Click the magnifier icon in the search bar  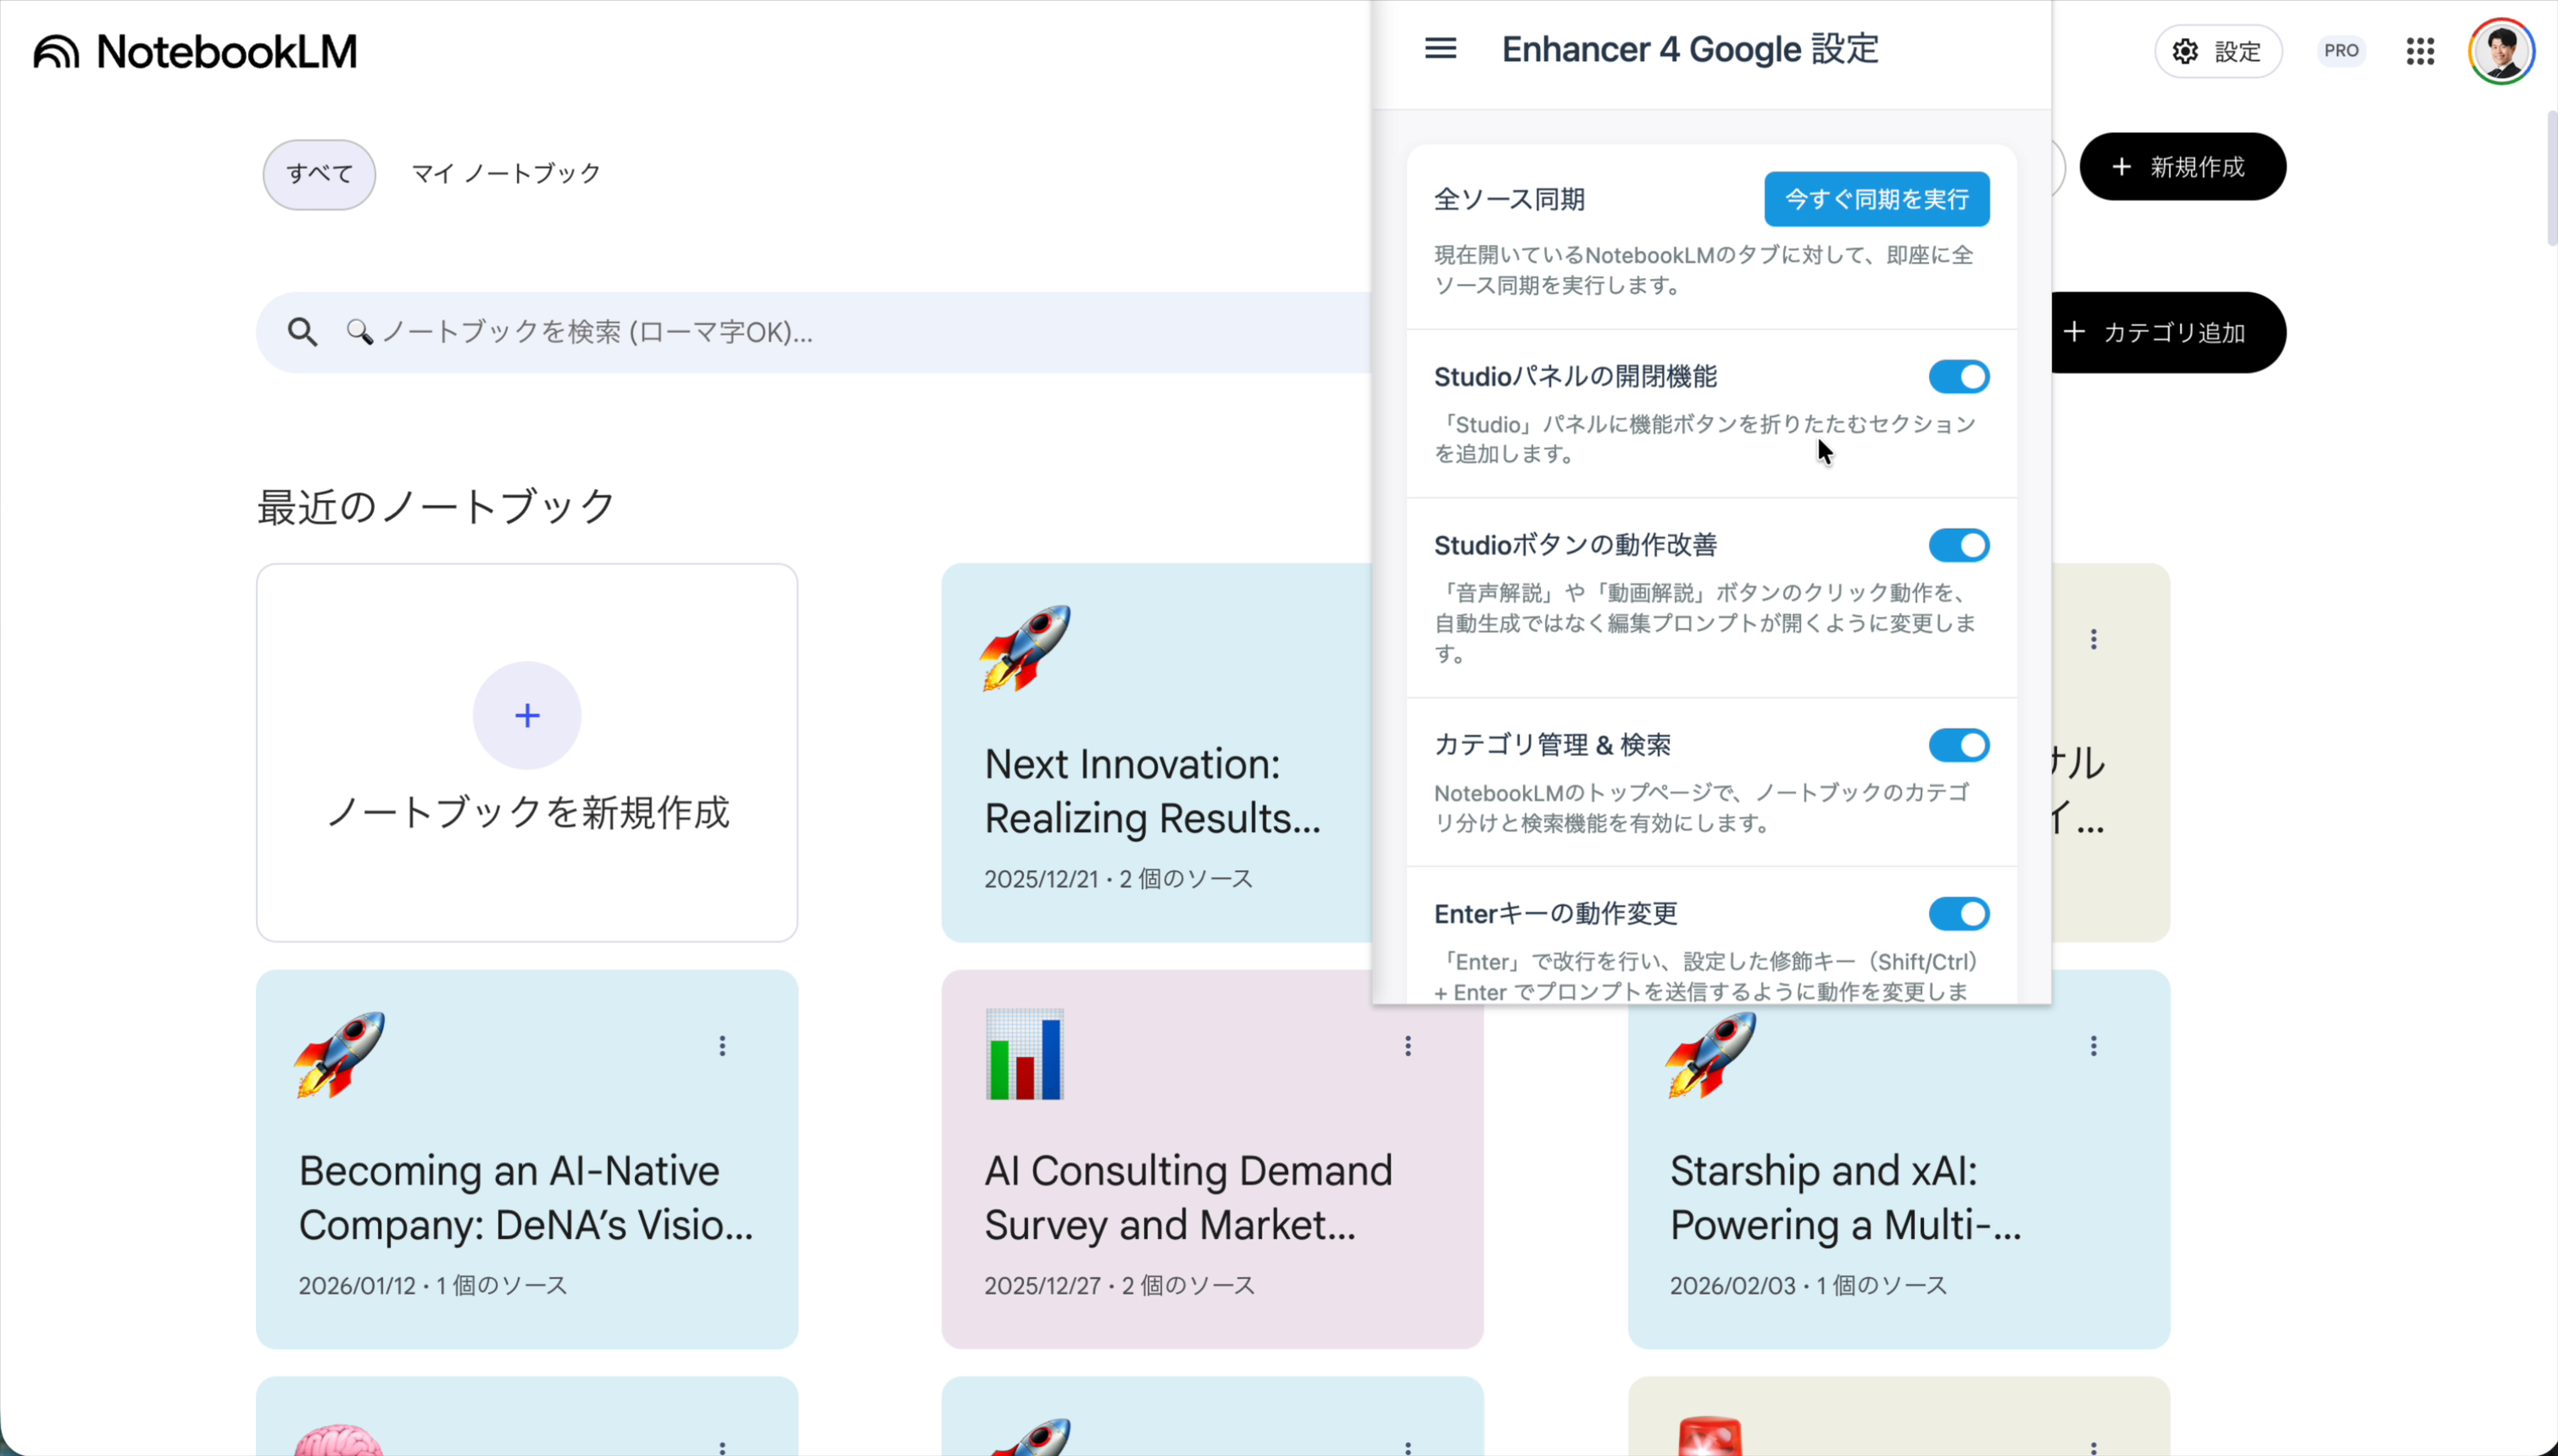[303, 331]
